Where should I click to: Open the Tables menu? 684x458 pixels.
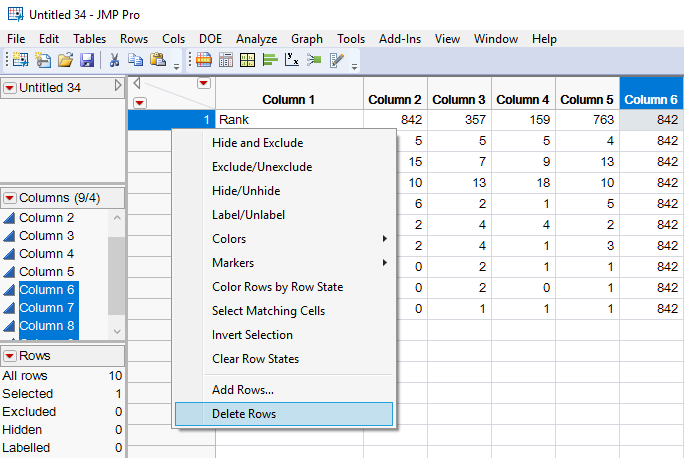point(89,39)
